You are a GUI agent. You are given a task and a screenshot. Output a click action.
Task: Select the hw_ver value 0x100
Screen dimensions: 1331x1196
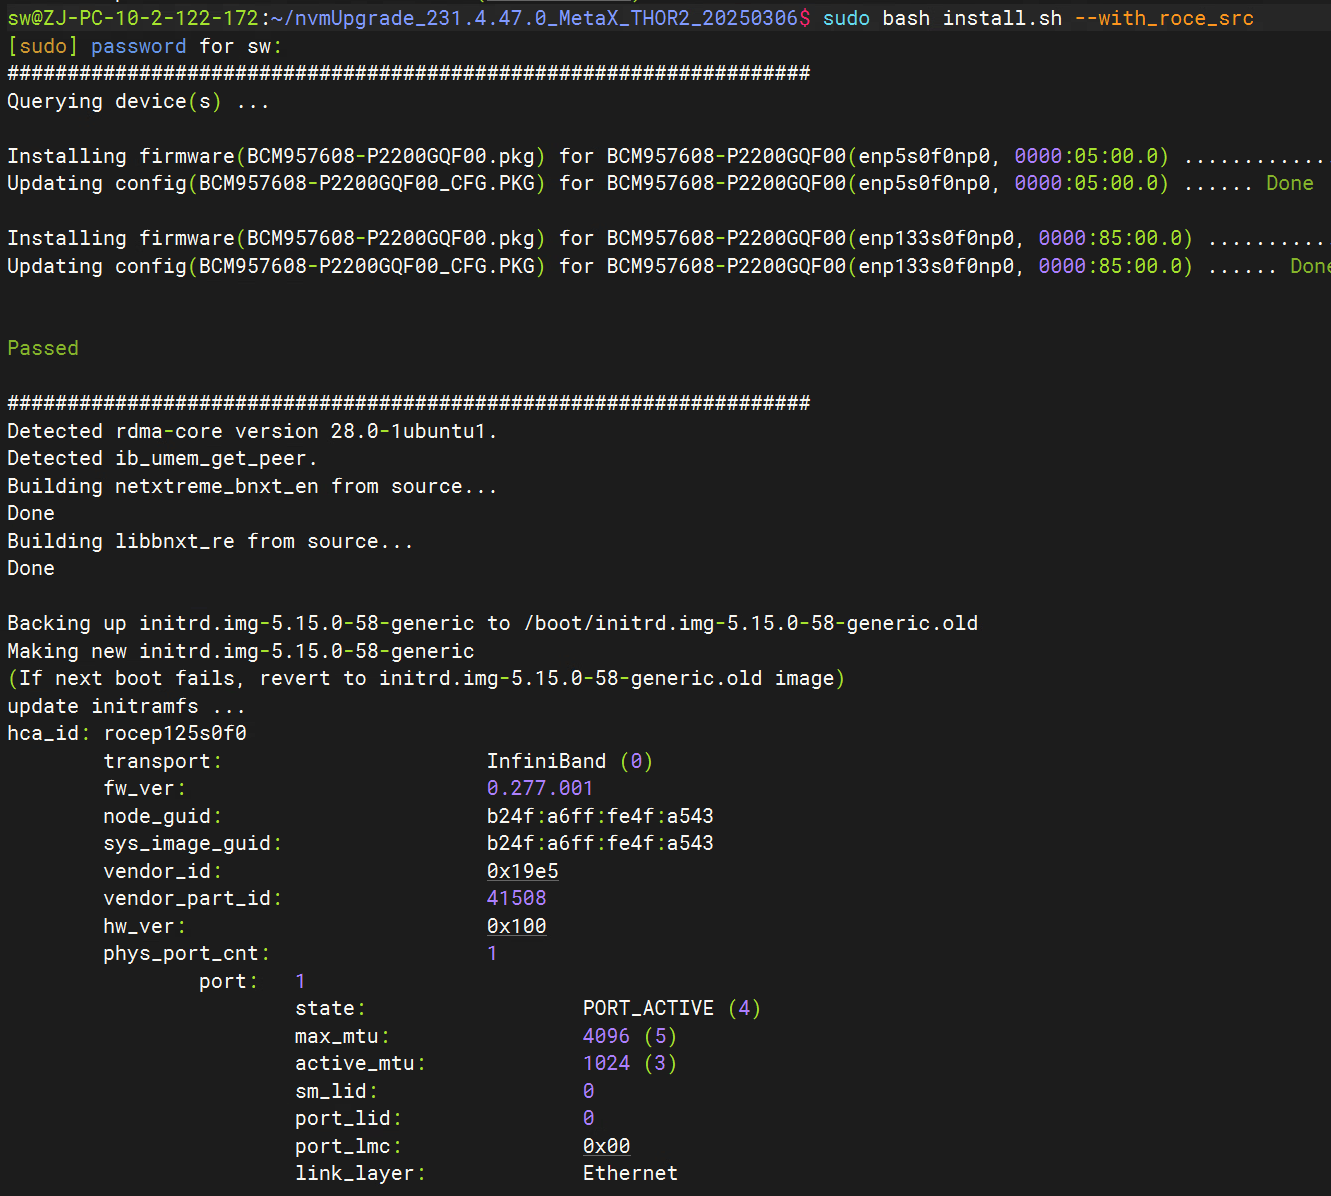click(517, 926)
